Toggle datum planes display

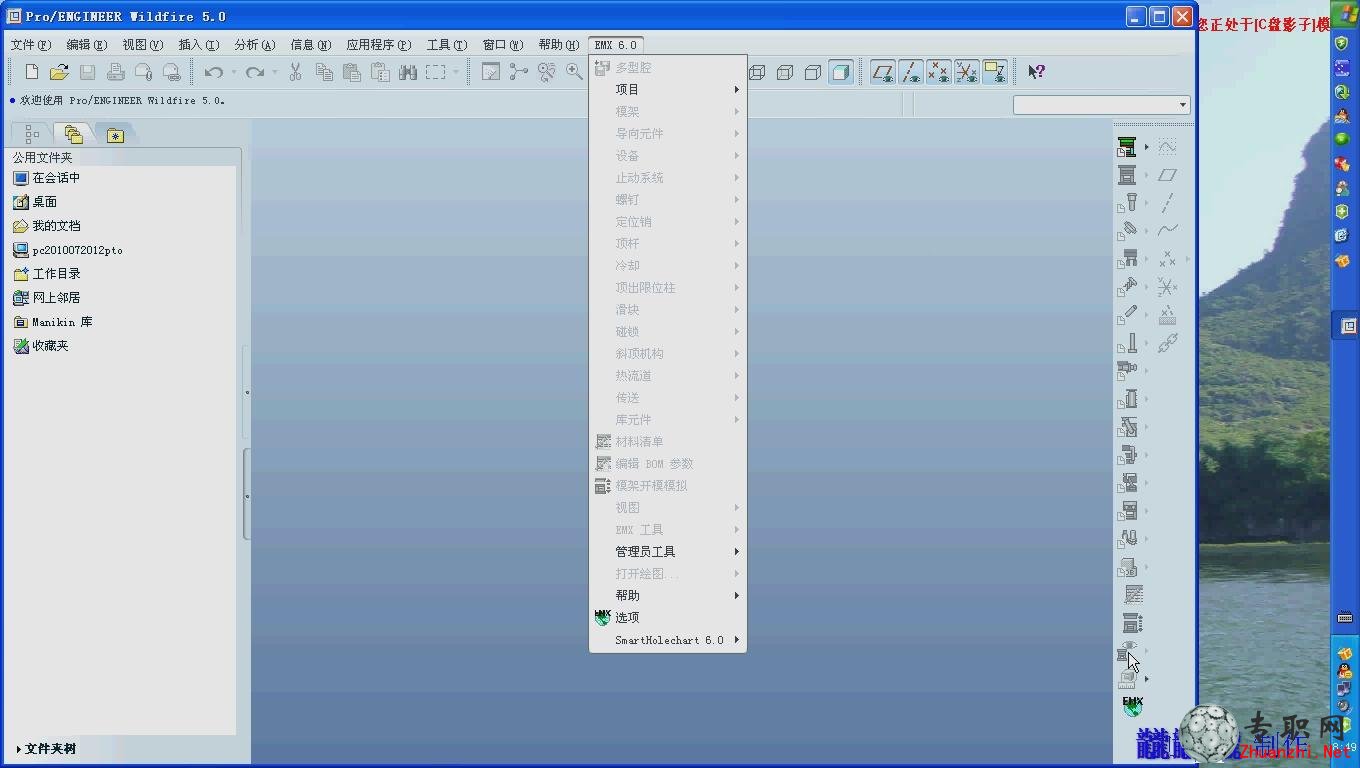click(x=882, y=72)
